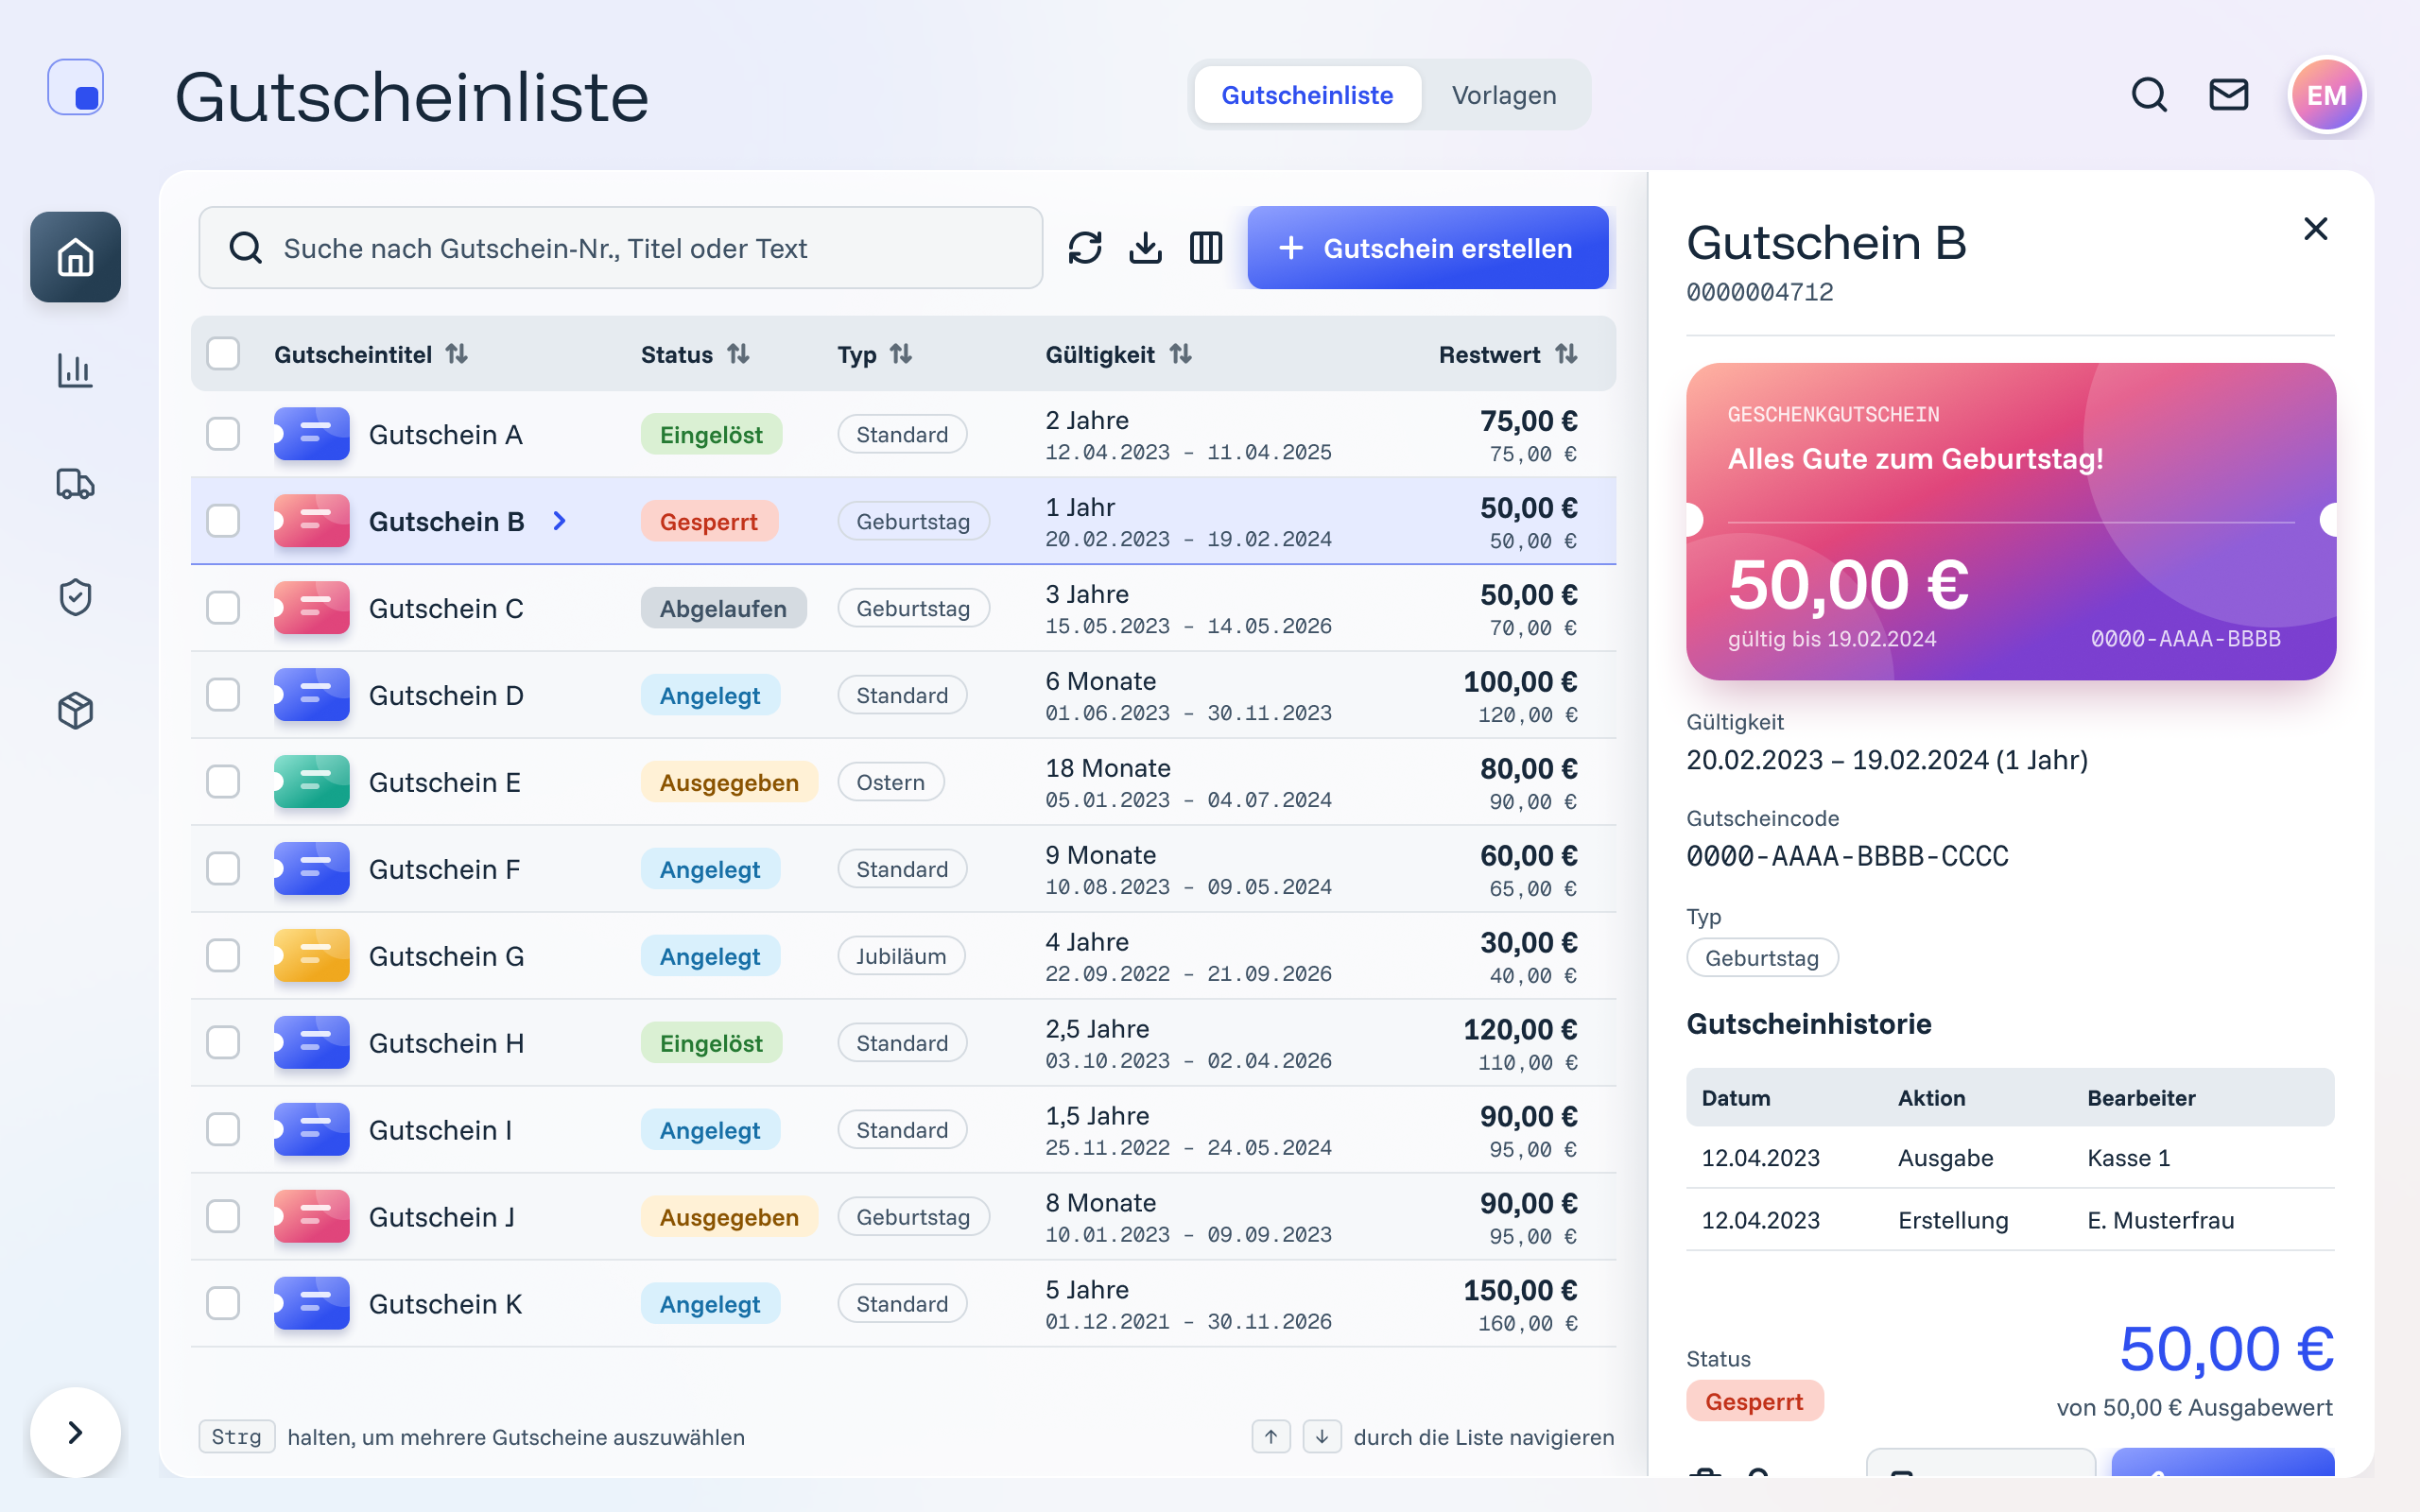Click the chevron next to Gutschein B
Image resolution: width=2420 pixels, height=1512 pixels.
(x=560, y=521)
